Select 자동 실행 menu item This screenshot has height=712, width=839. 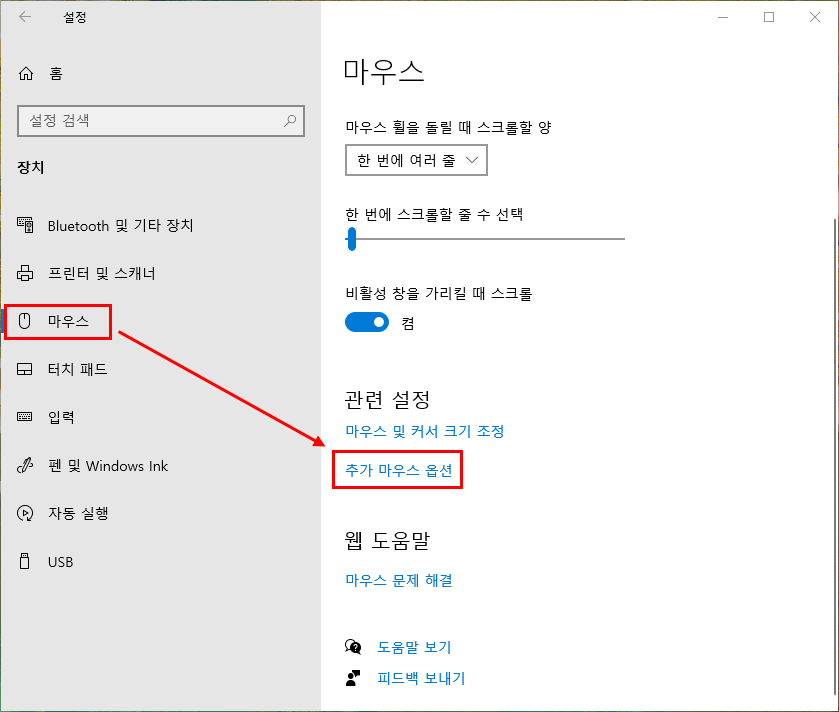tap(78, 513)
